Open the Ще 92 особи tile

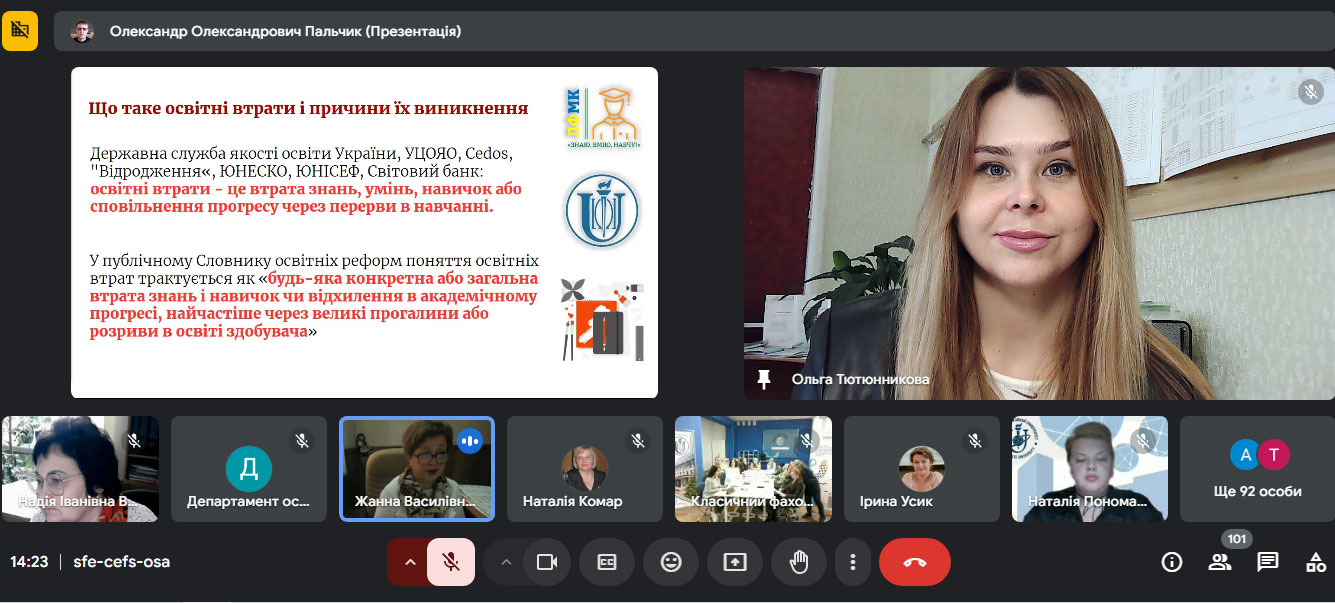click(1257, 469)
